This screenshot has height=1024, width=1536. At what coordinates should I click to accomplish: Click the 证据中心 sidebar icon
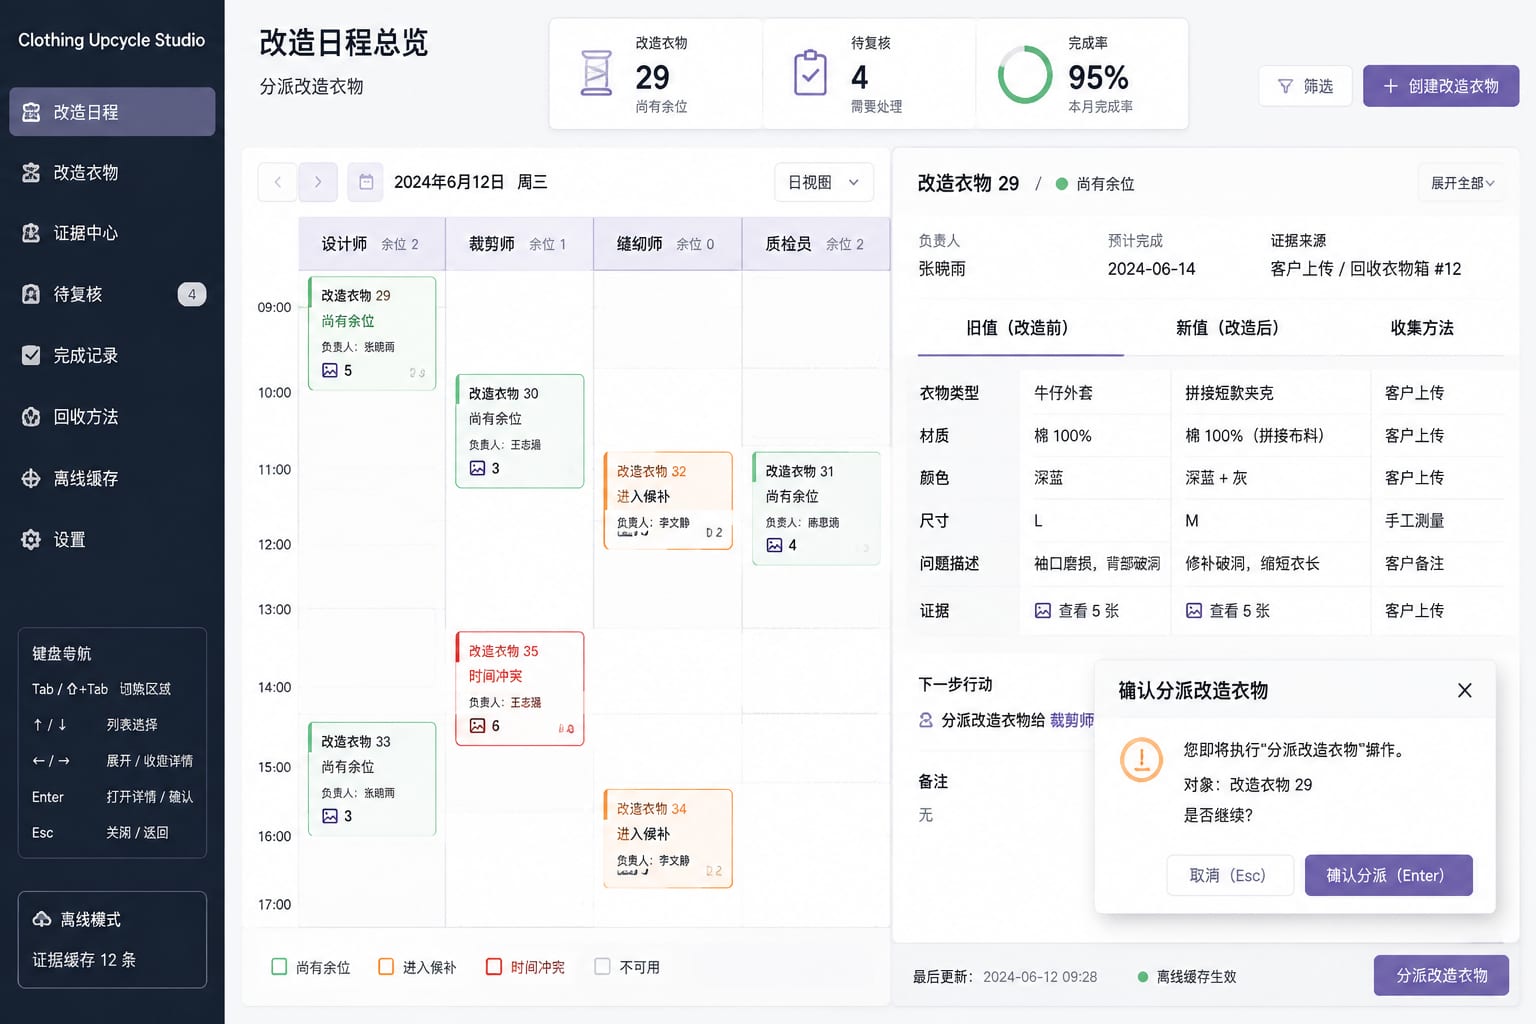(x=32, y=233)
